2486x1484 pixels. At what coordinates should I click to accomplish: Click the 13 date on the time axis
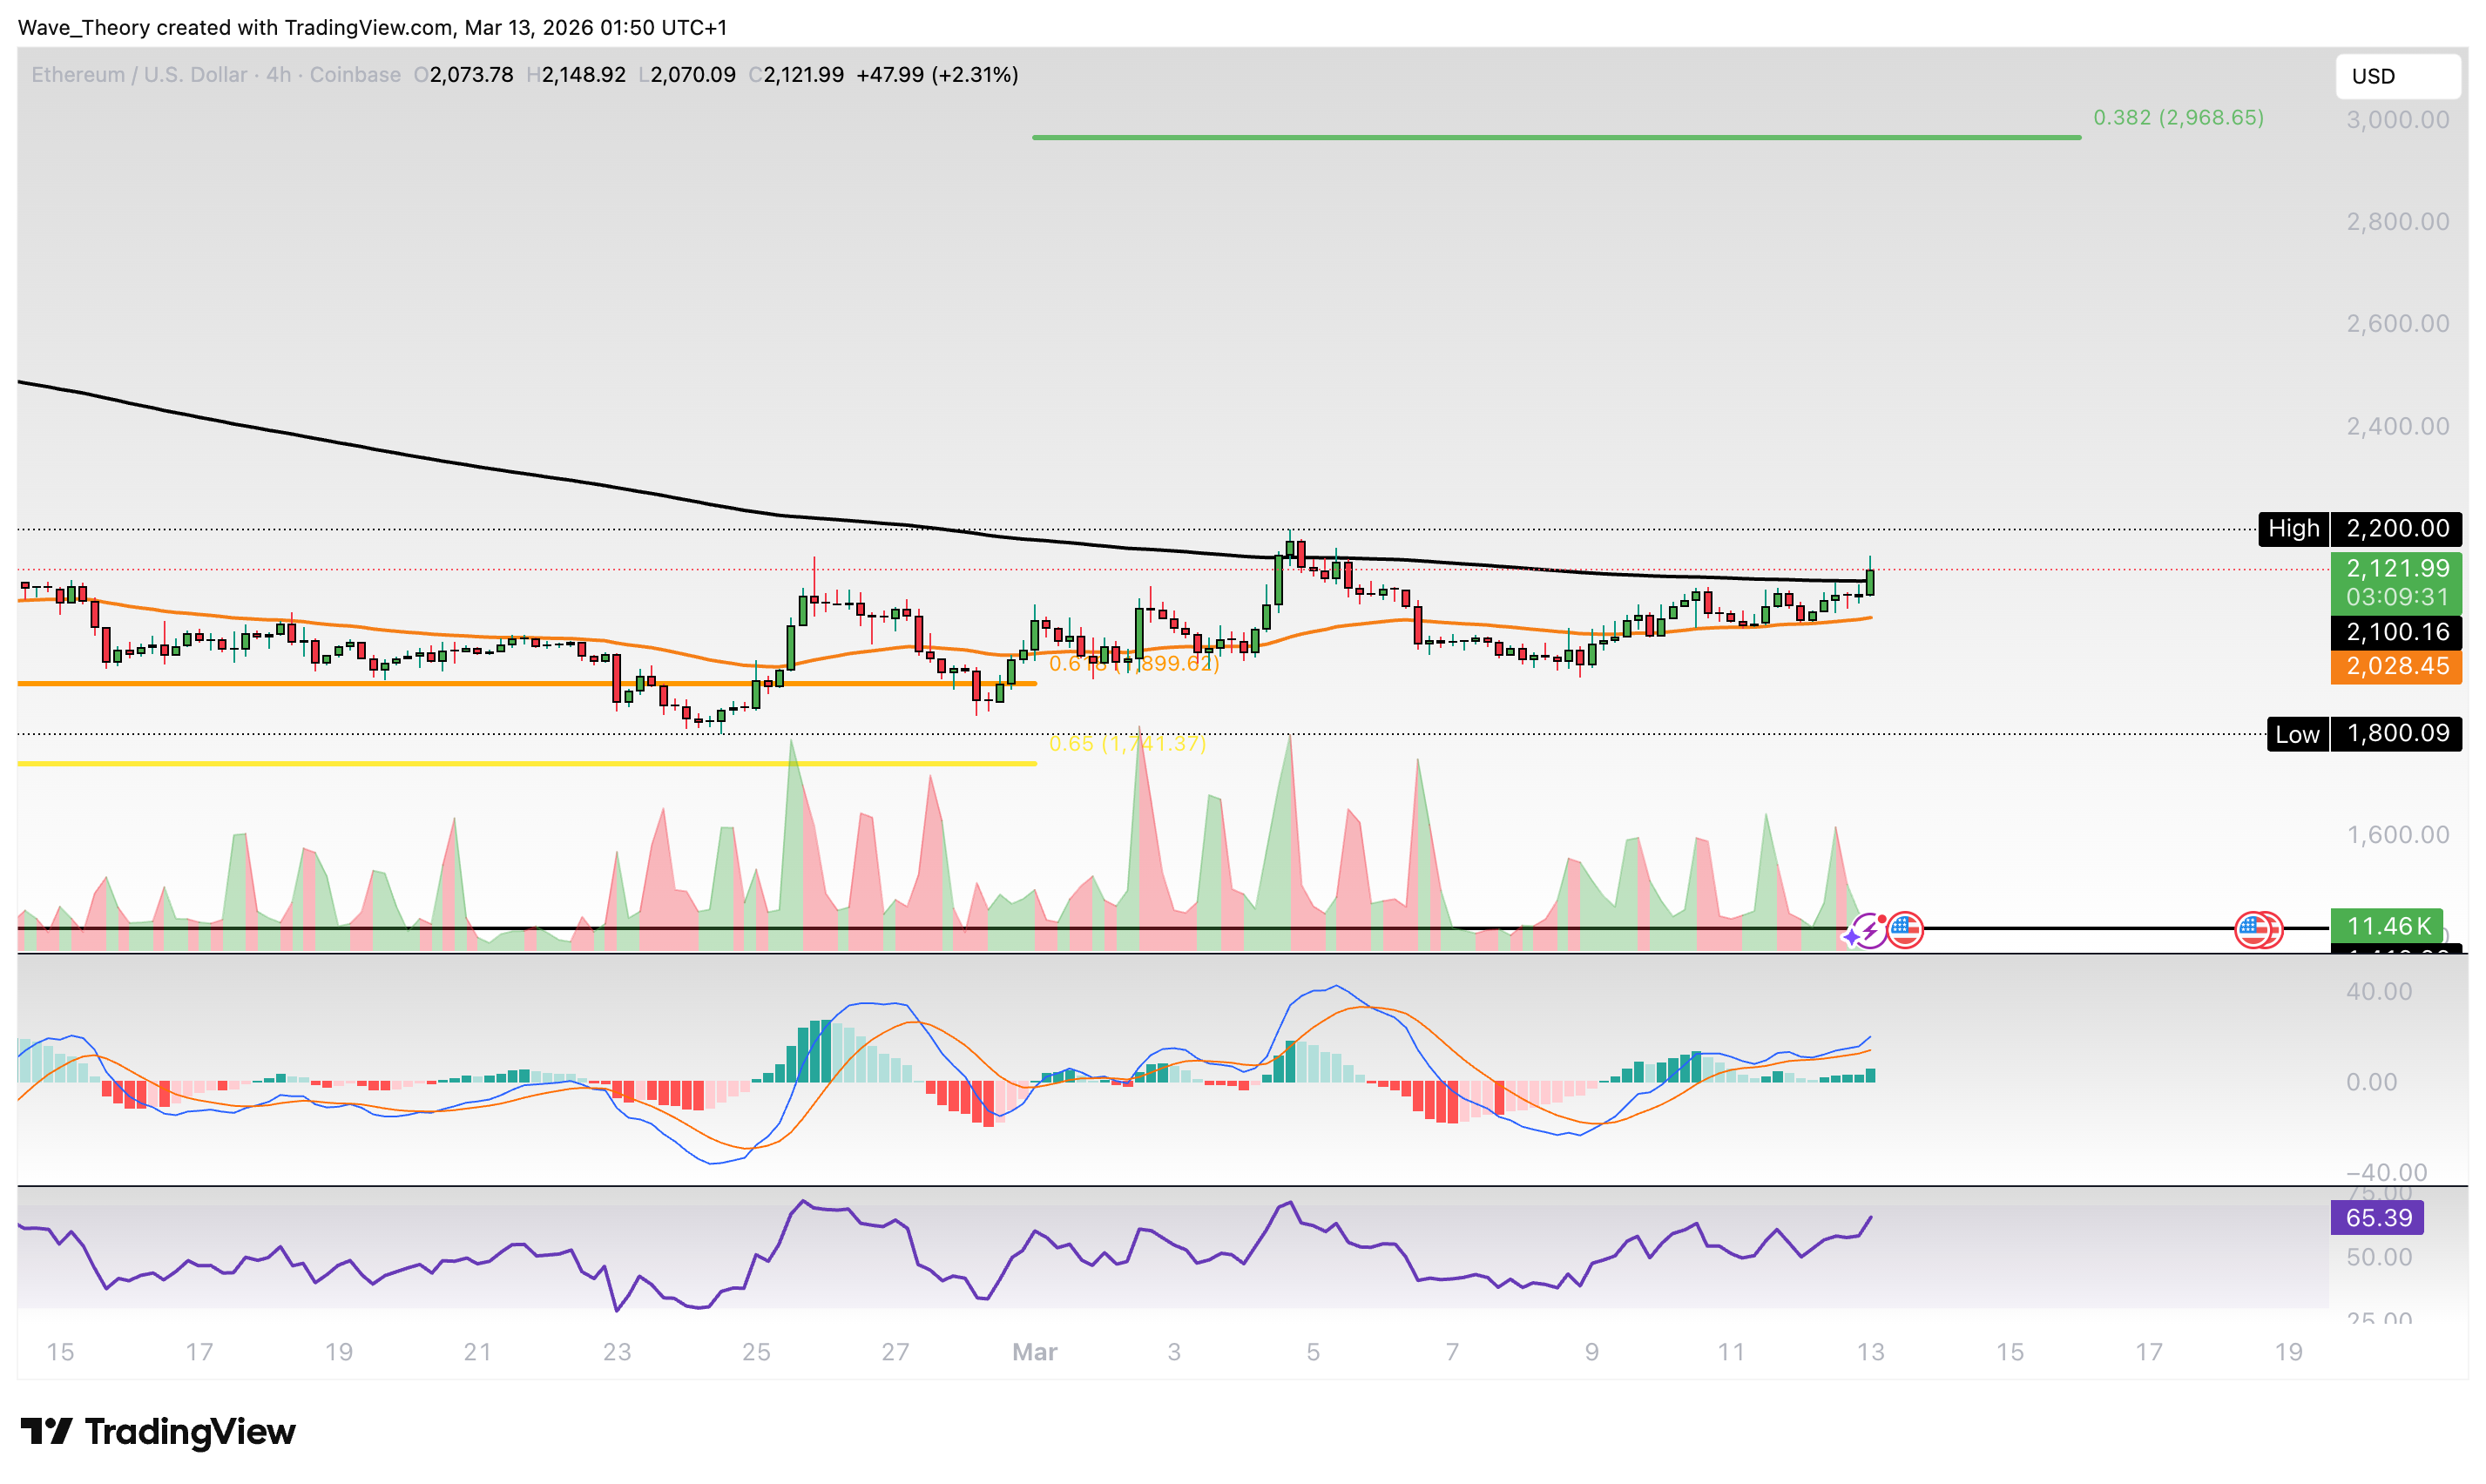[x=1870, y=1352]
